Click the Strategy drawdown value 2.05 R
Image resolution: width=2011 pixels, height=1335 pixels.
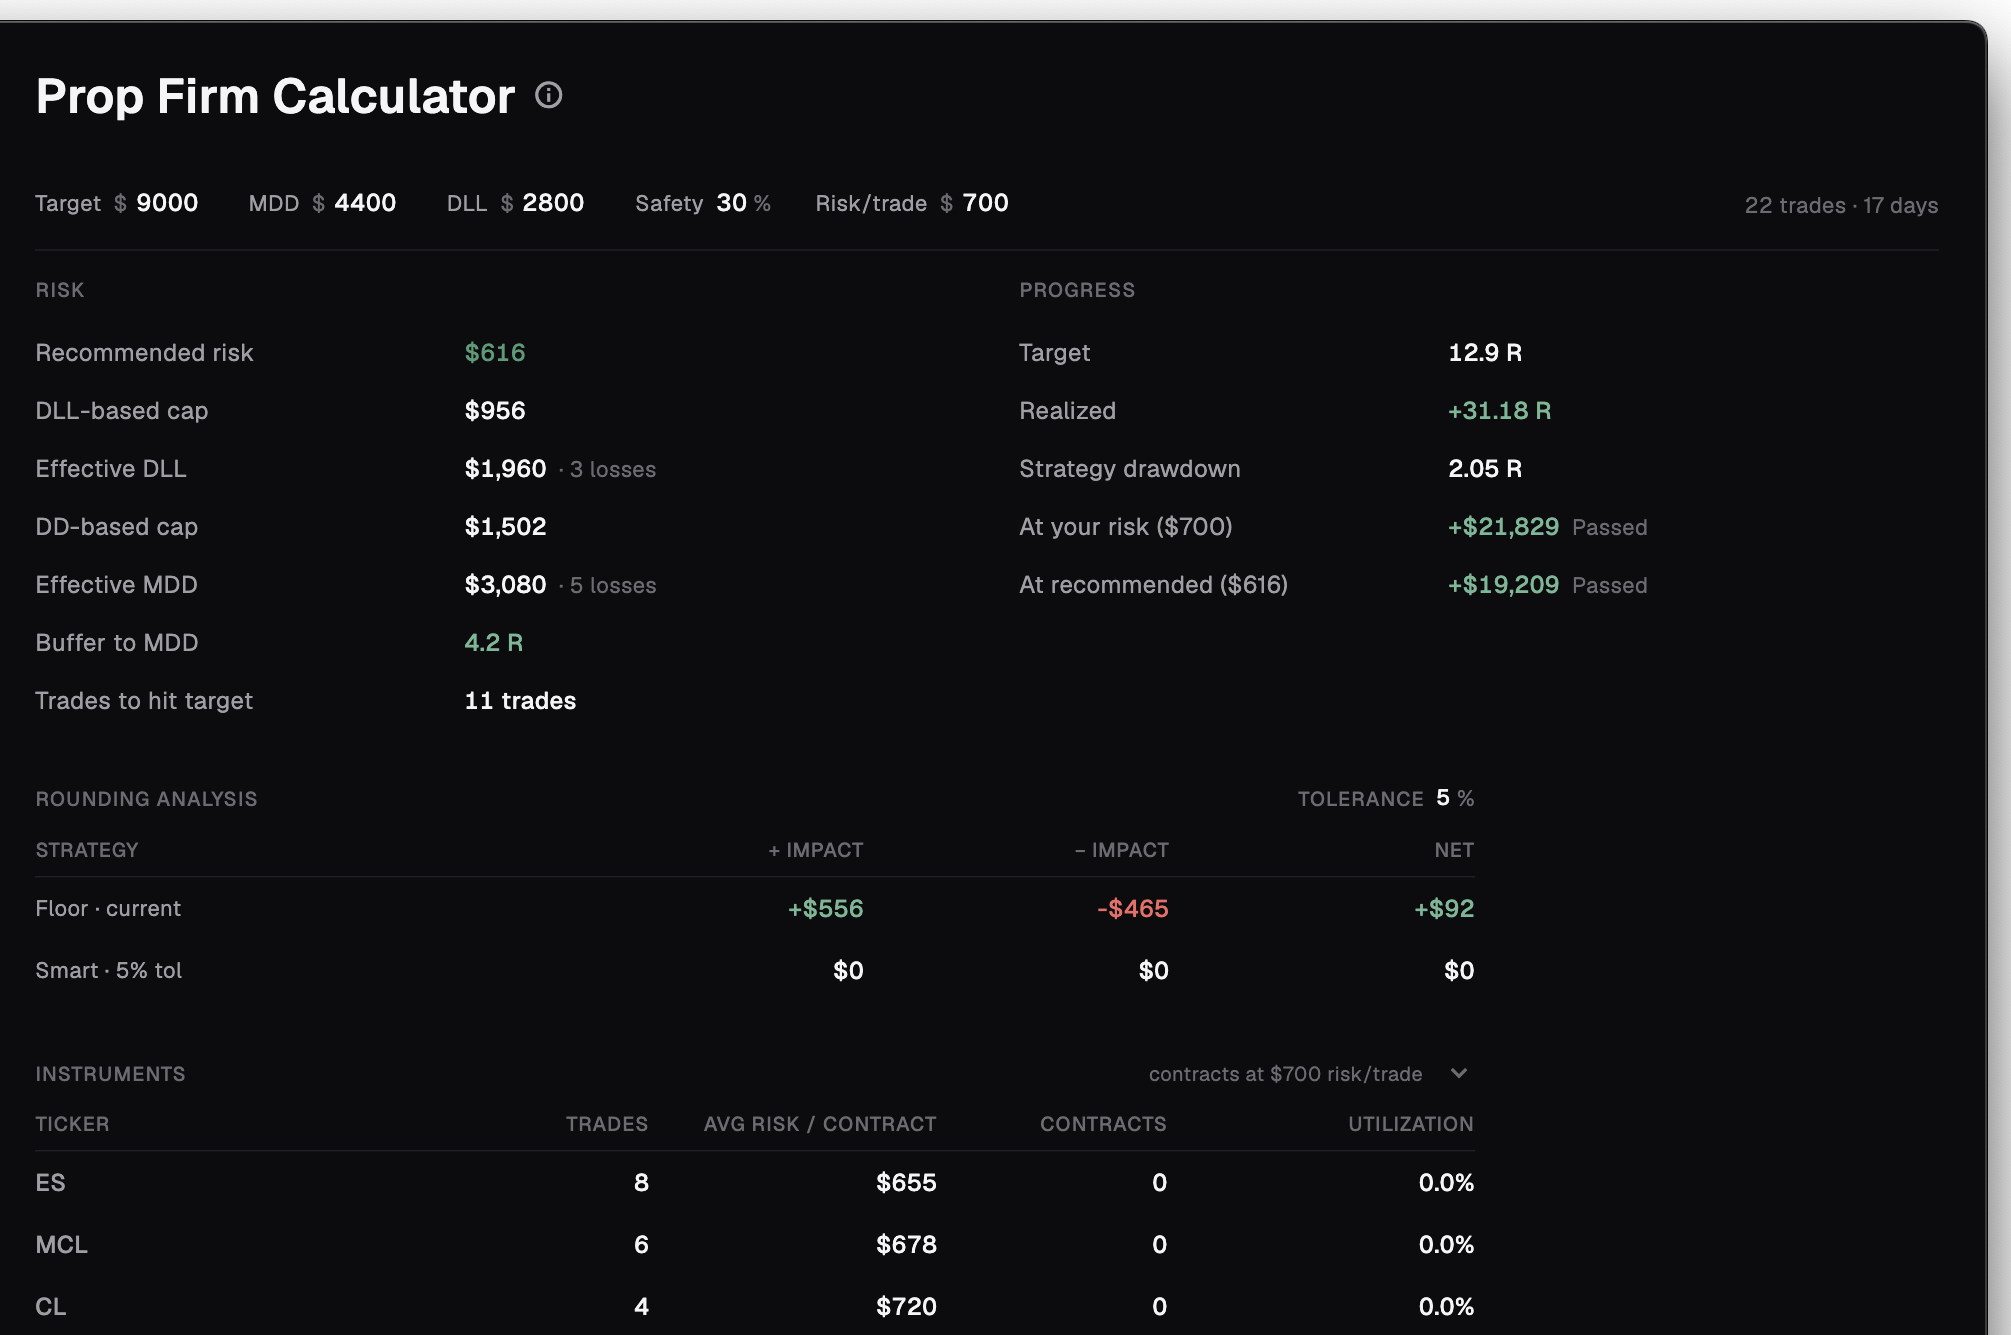click(1485, 469)
